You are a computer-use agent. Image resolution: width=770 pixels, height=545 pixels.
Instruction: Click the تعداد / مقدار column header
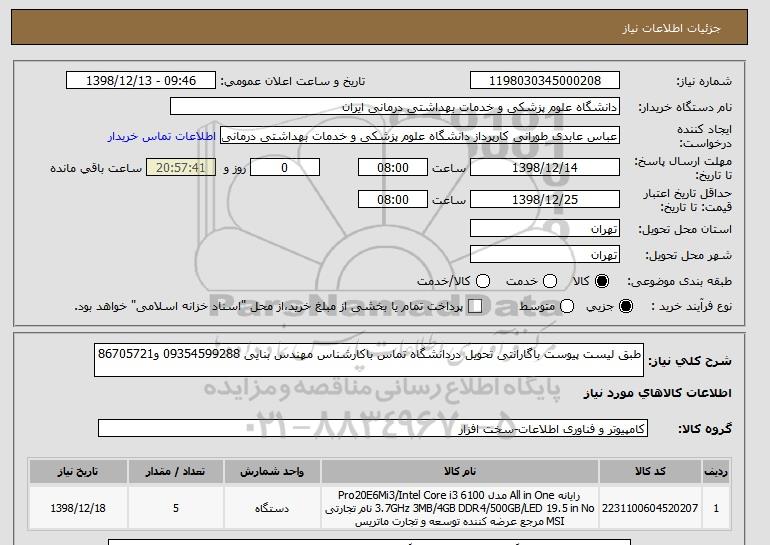coord(175,471)
